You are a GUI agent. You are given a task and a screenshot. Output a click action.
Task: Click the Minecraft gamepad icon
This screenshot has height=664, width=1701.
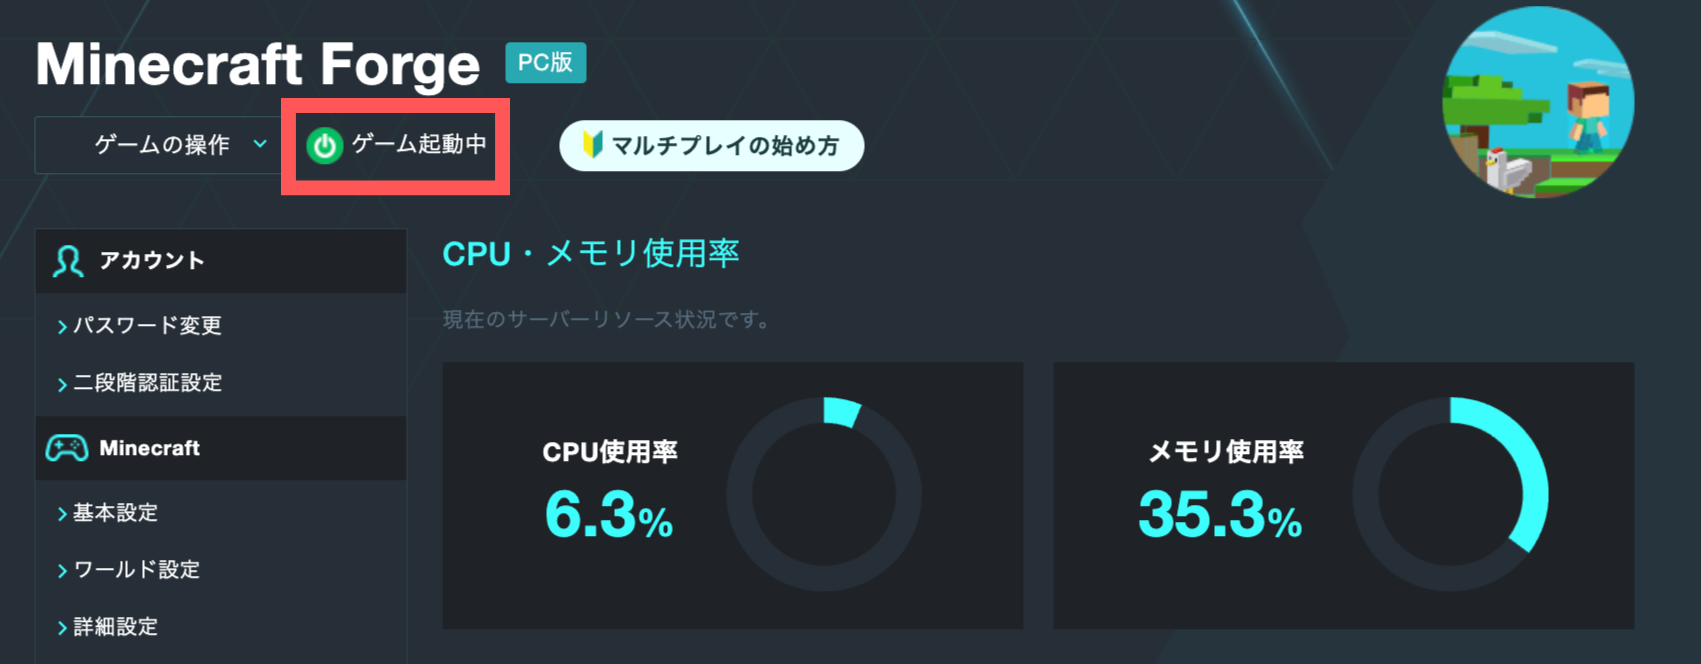[67, 448]
